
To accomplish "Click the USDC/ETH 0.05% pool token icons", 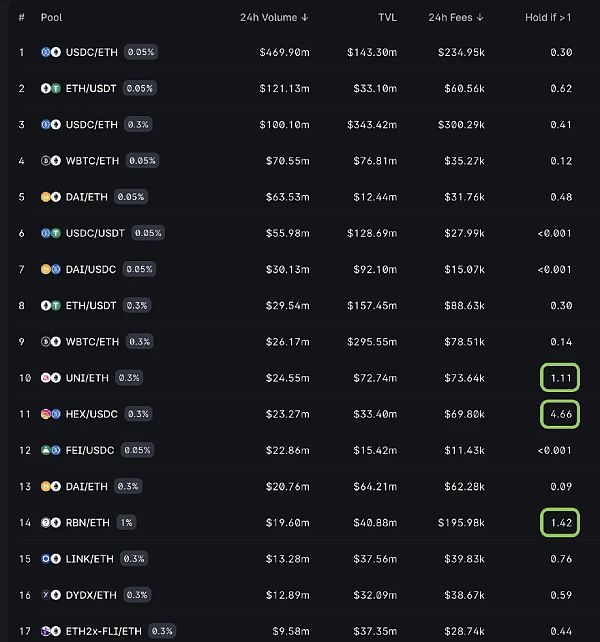I will coord(51,52).
